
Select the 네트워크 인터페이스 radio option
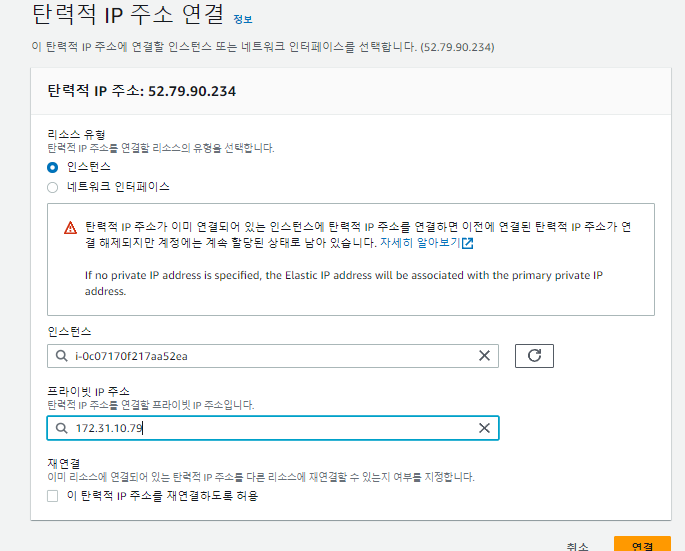click(52, 187)
